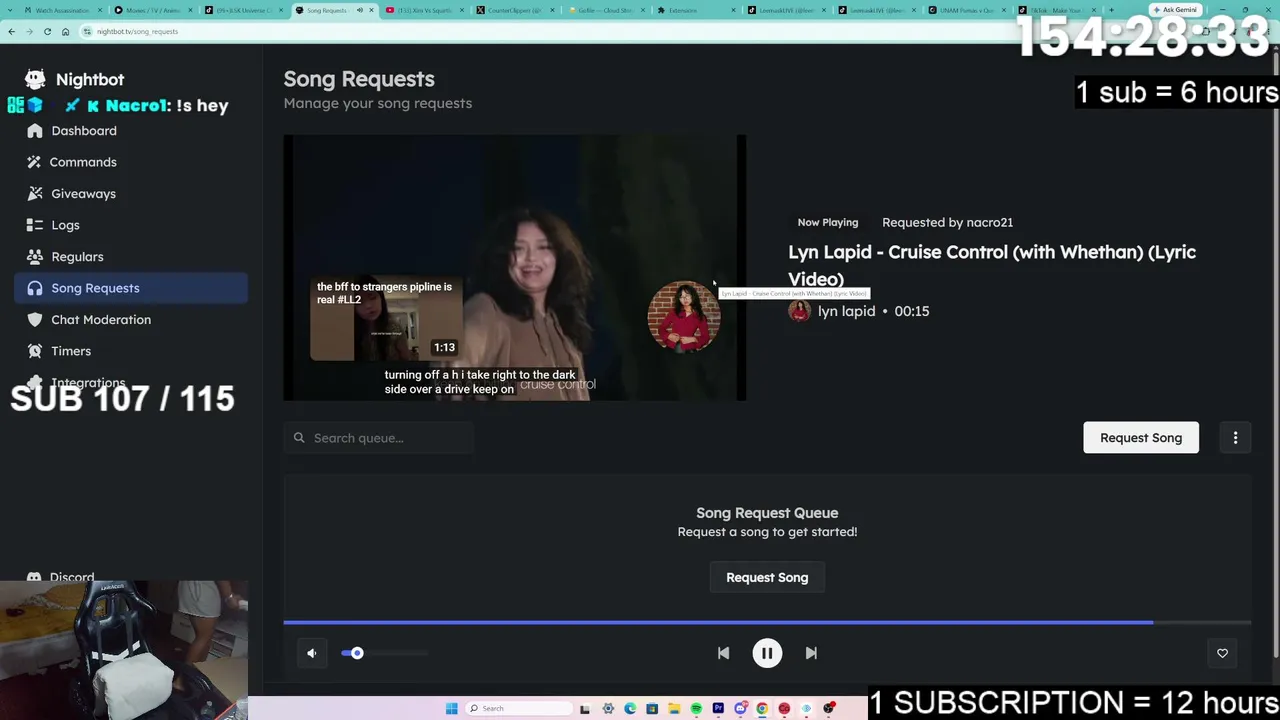Open the Windows Start menu
1280x720 pixels.
point(451,708)
